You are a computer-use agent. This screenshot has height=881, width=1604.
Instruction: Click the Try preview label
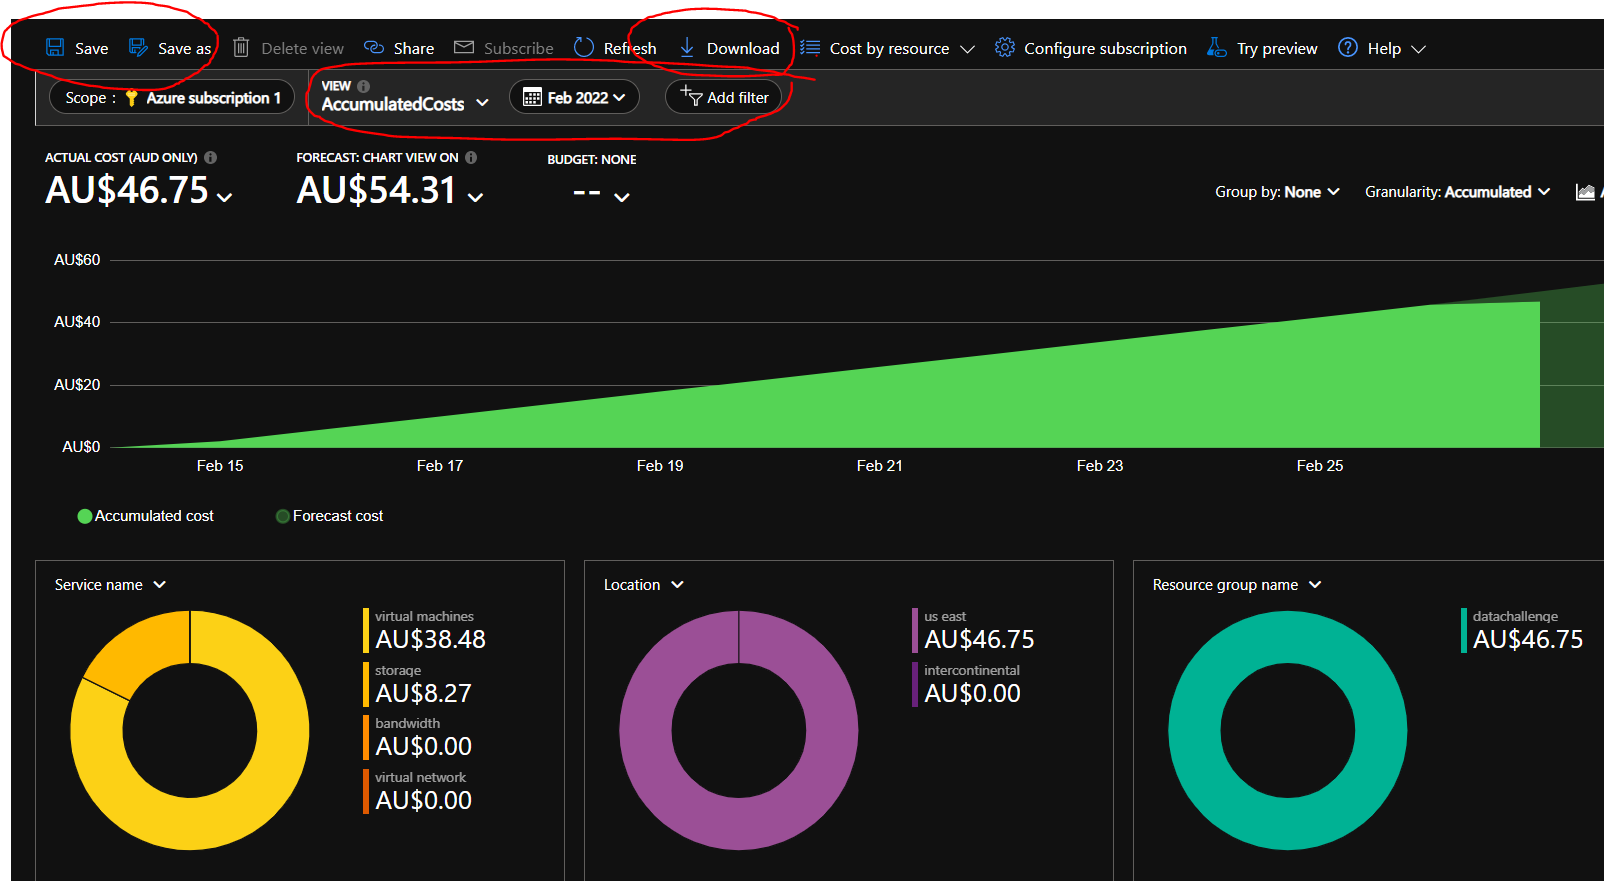click(x=1277, y=48)
